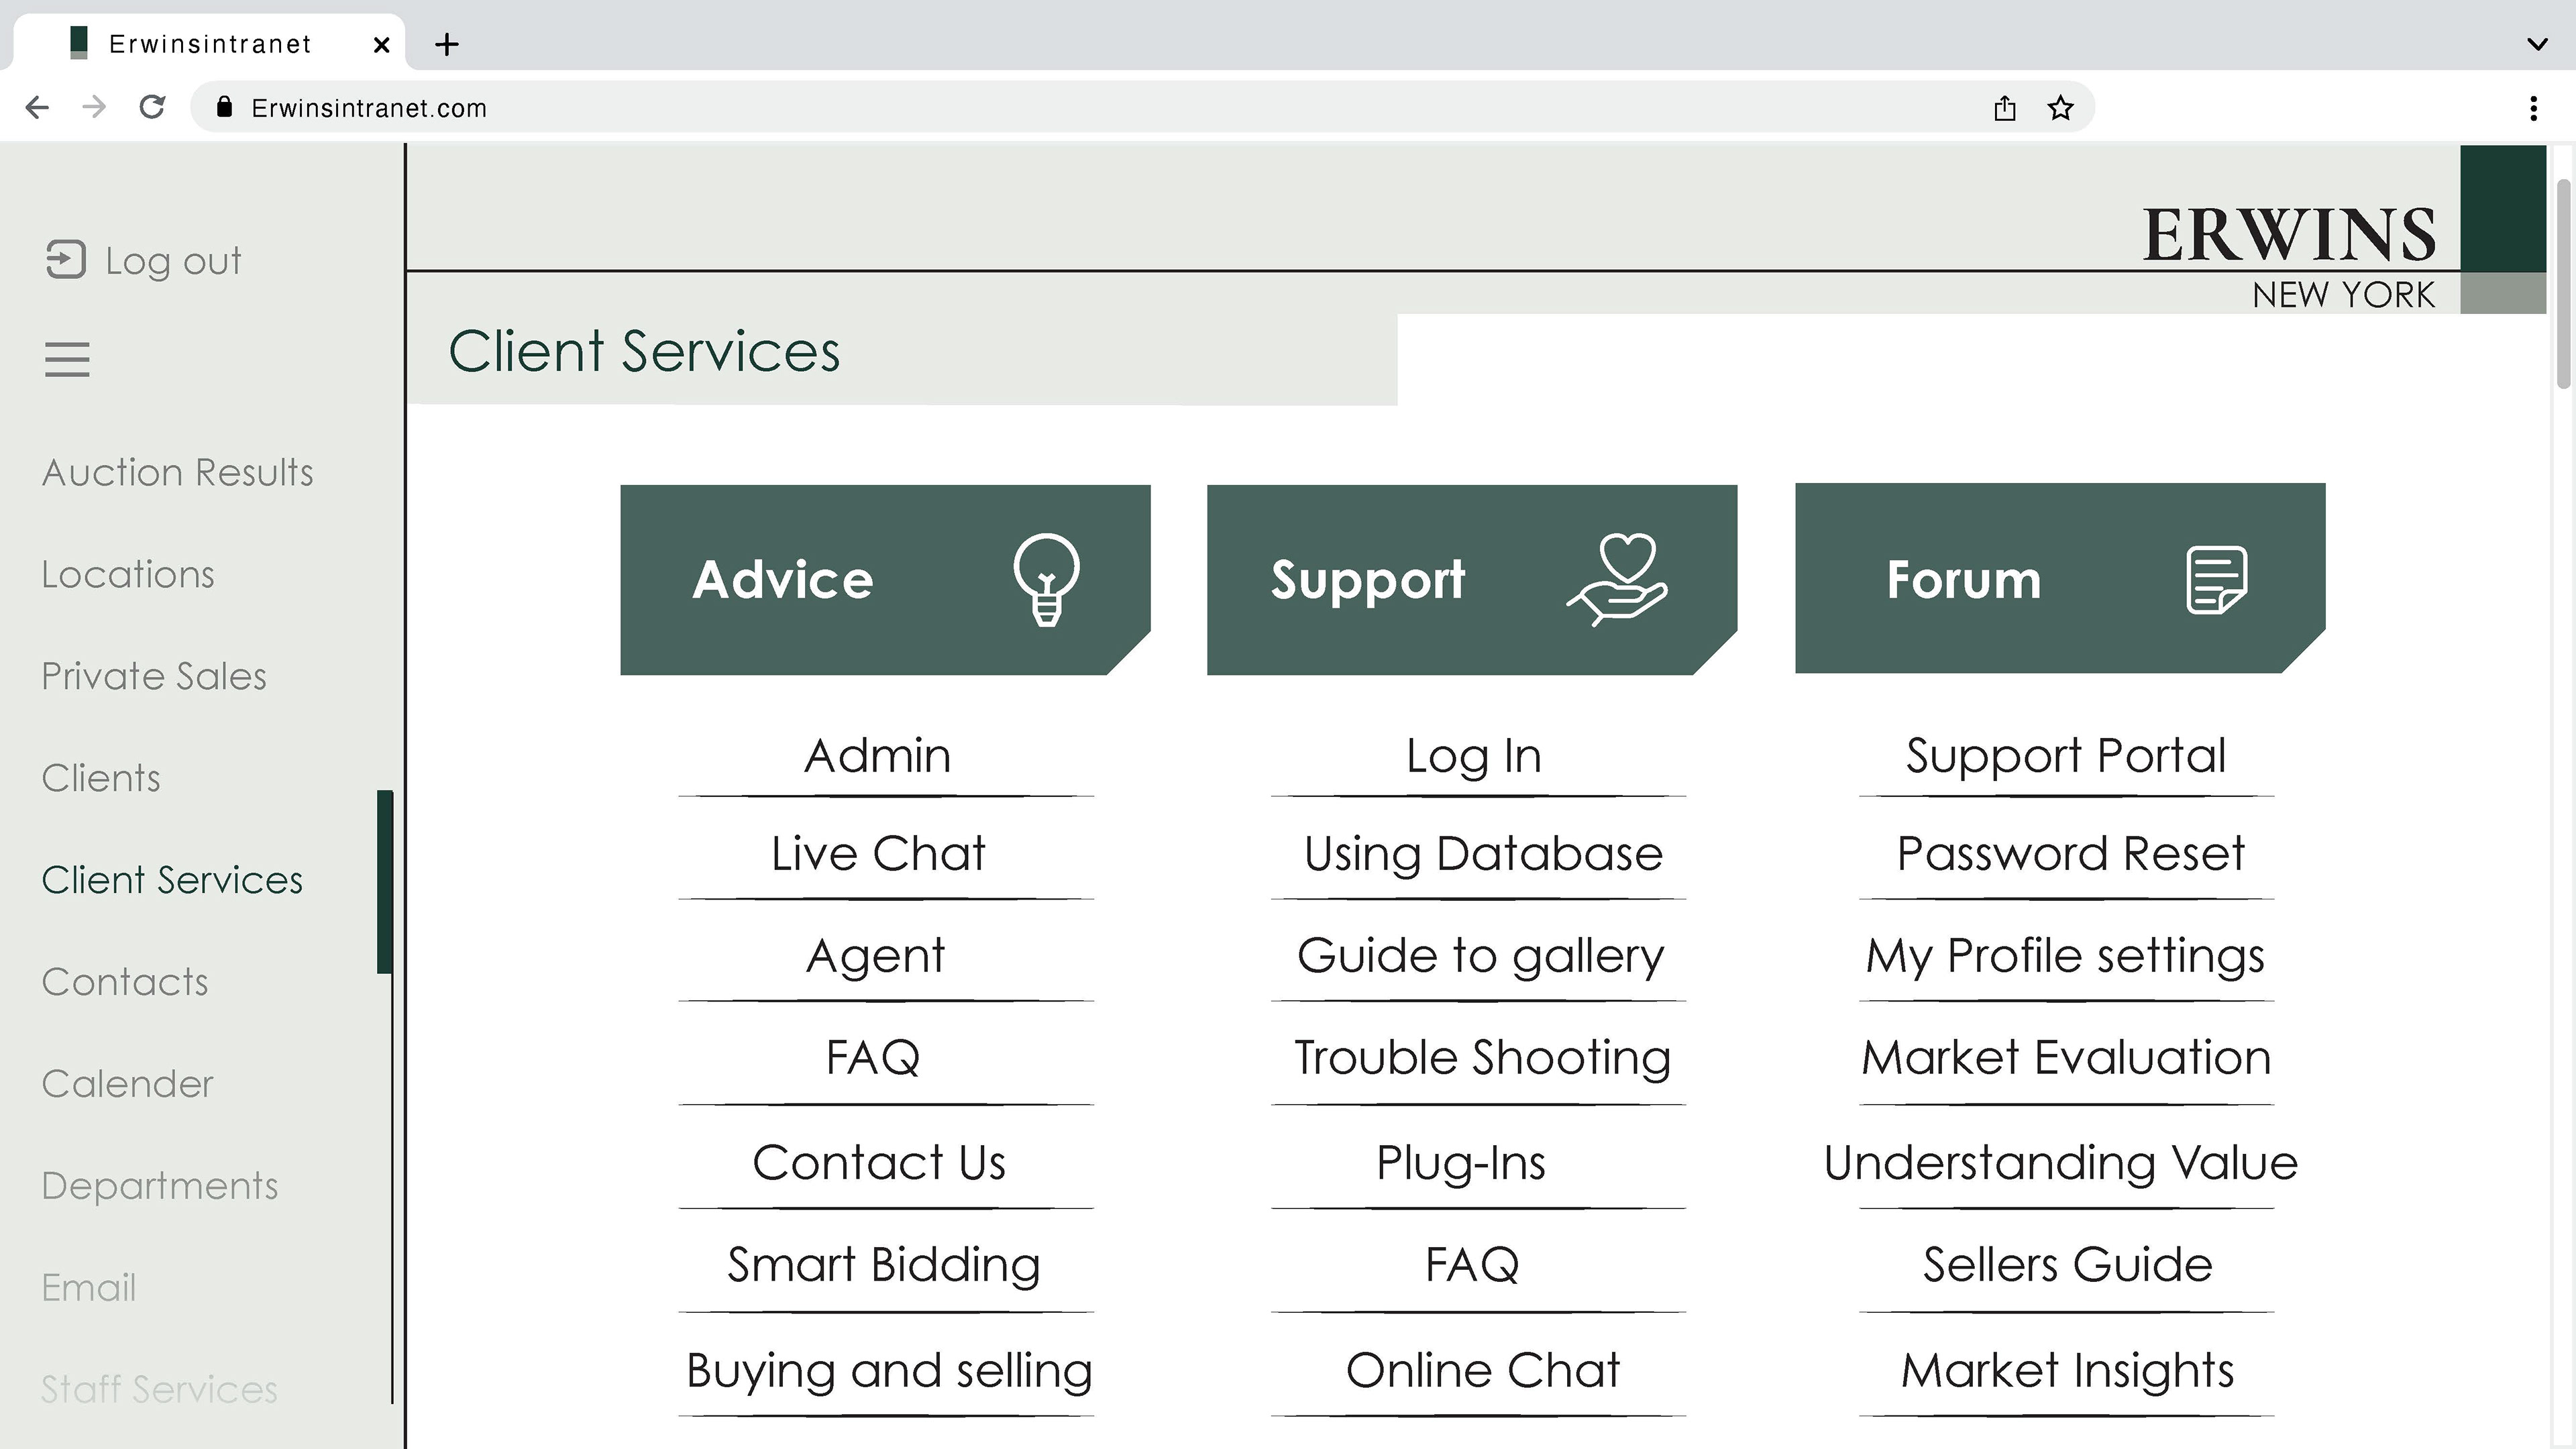Switch to the Erwinsintranet browser tab

(210, 44)
